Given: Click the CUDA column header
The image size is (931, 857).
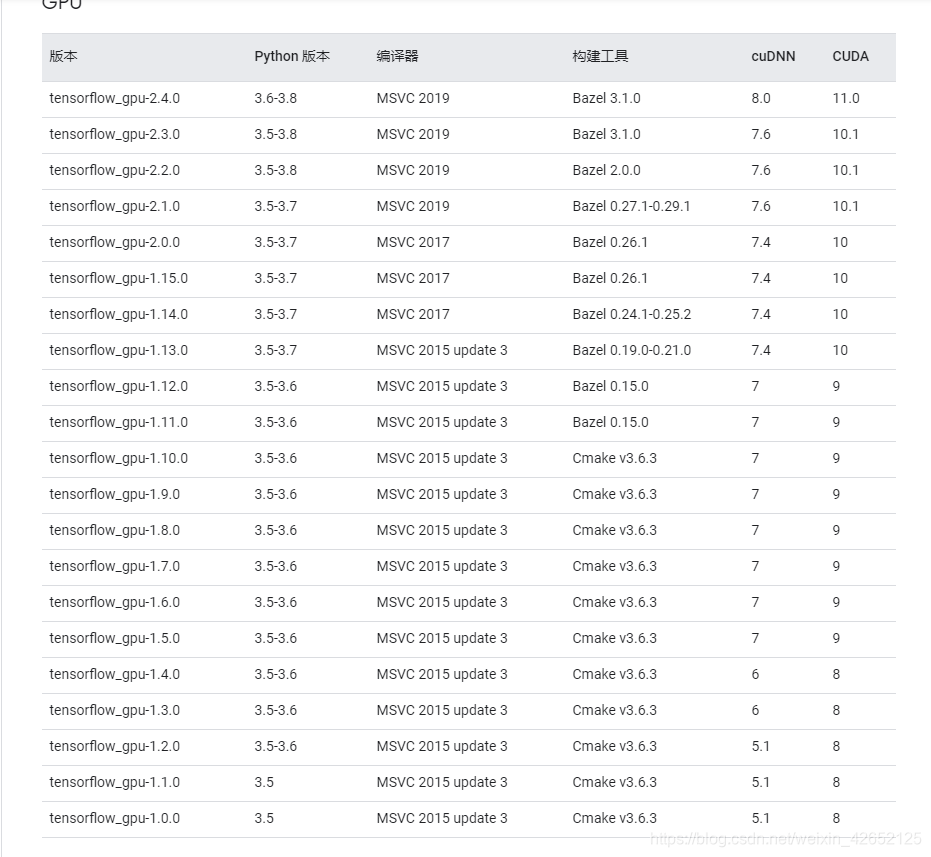Looking at the screenshot, I should (x=850, y=56).
